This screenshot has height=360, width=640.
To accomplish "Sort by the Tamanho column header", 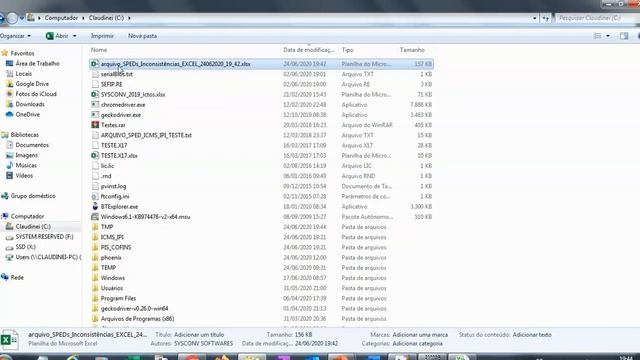I will pos(412,50).
